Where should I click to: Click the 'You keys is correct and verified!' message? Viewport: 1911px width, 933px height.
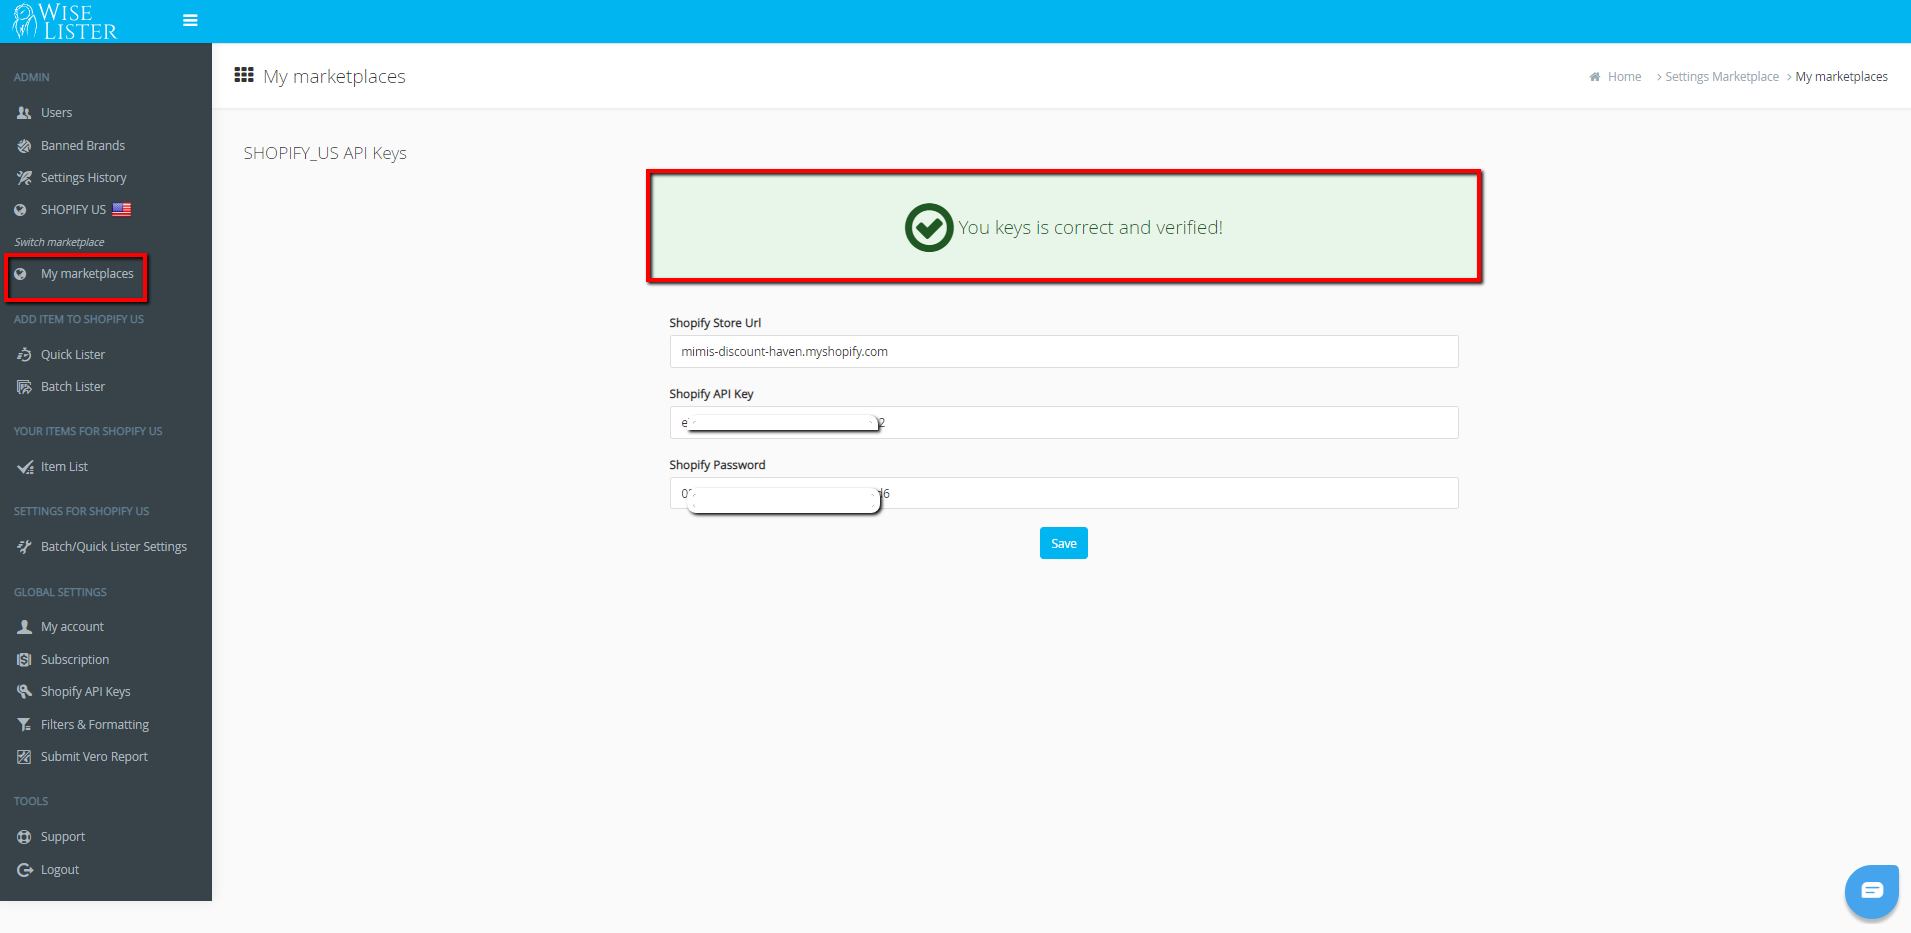coord(1090,228)
